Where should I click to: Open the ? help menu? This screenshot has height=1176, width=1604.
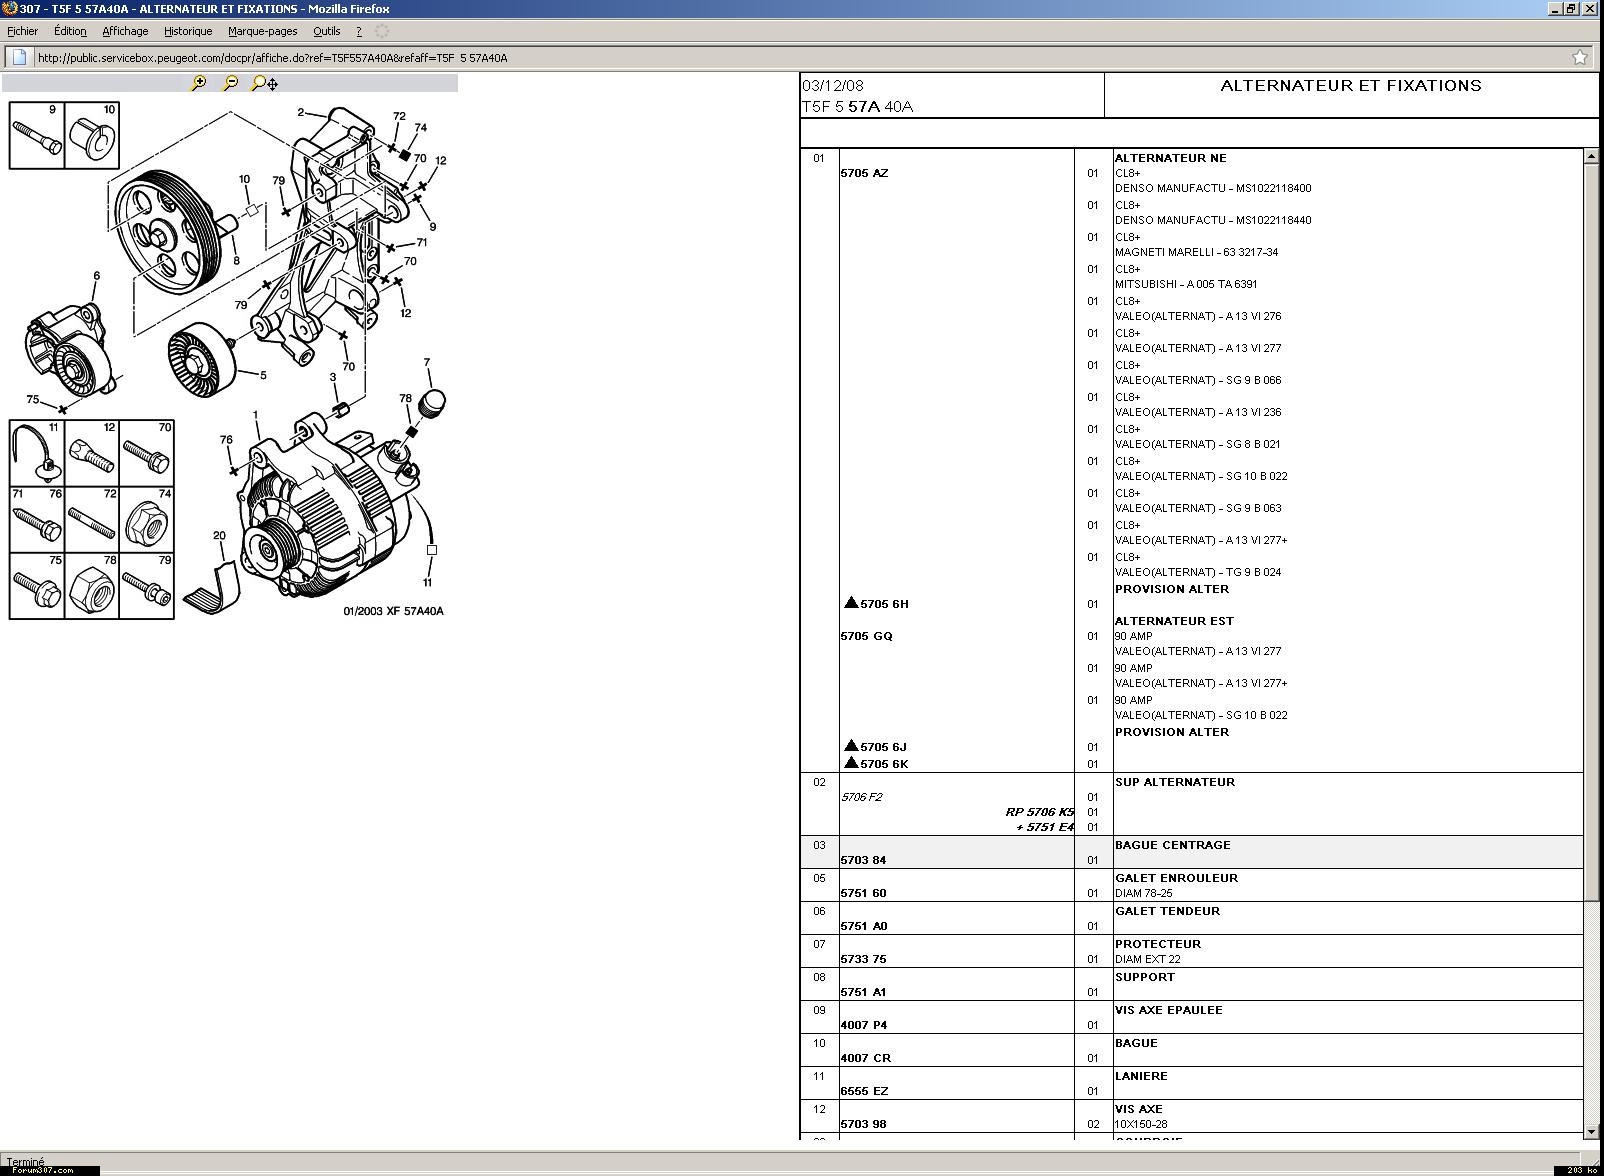click(359, 31)
